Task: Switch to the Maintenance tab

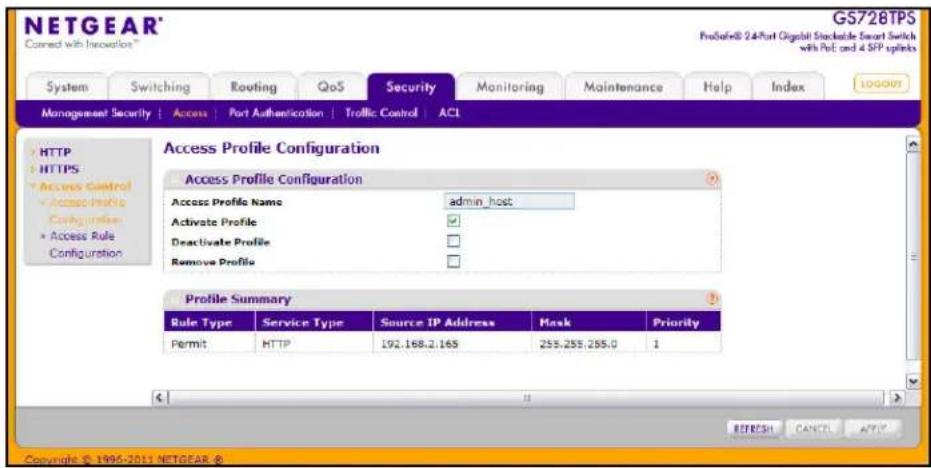Action: (623, 87)
